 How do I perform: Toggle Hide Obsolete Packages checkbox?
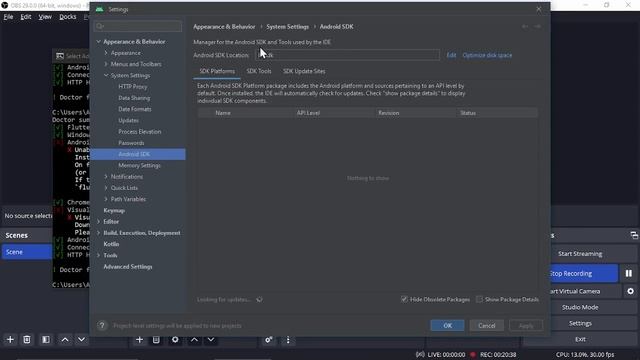coord(404,299)
